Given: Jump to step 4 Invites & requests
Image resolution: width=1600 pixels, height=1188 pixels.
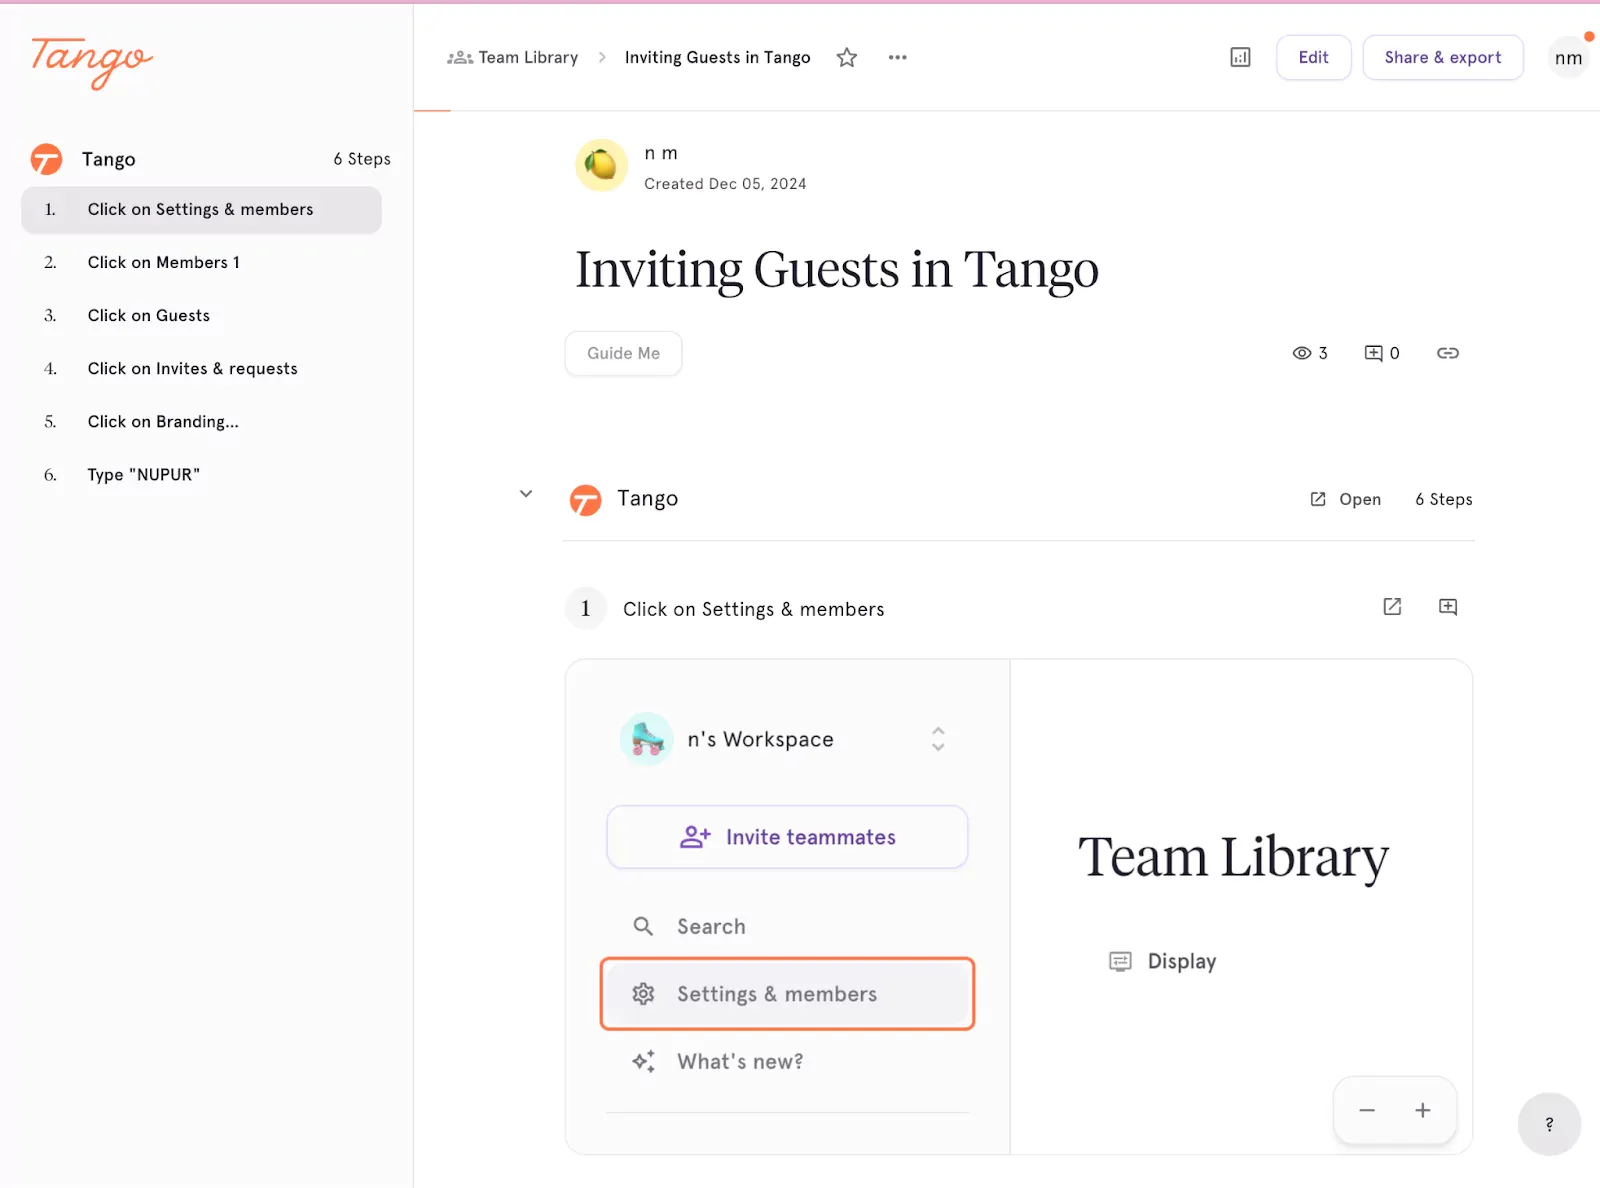Looking at the screenshot, I should point(201,369).
